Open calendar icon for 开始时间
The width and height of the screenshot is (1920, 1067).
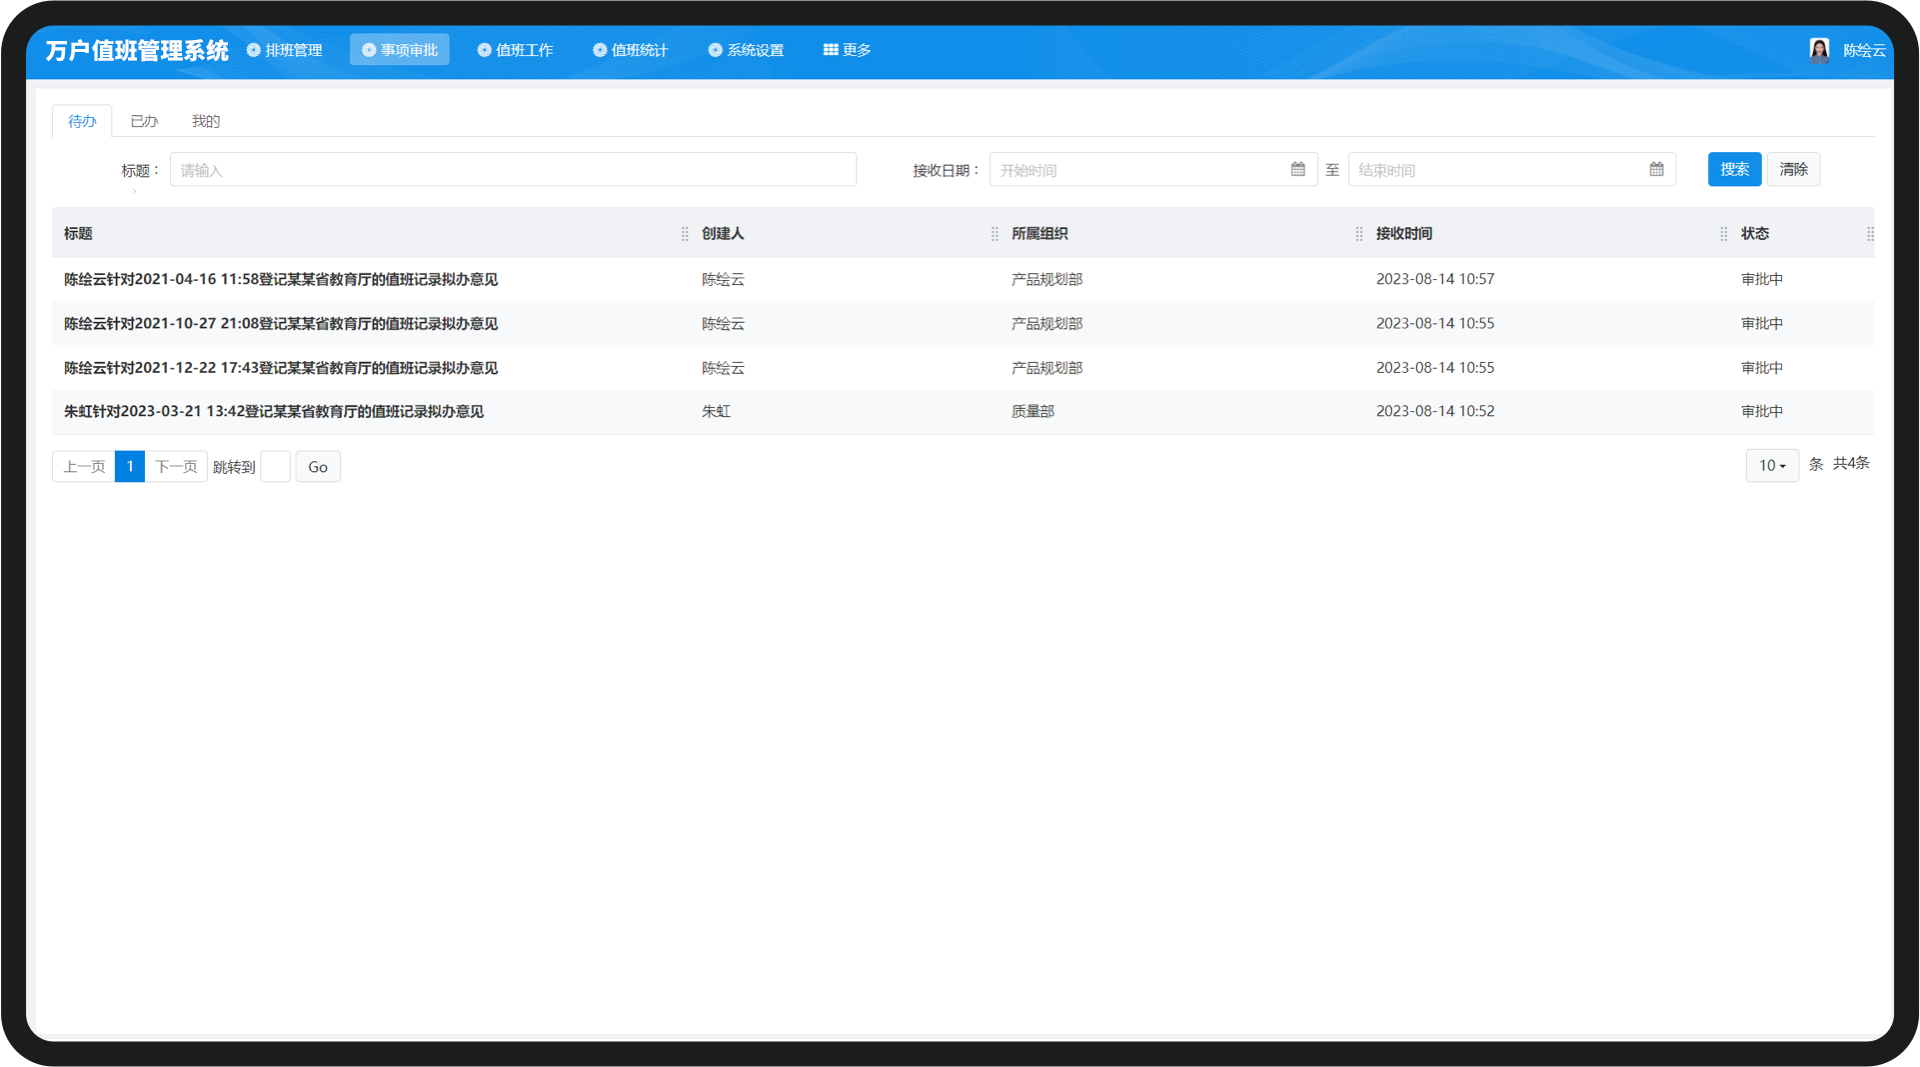click(x=1298, y=169)
